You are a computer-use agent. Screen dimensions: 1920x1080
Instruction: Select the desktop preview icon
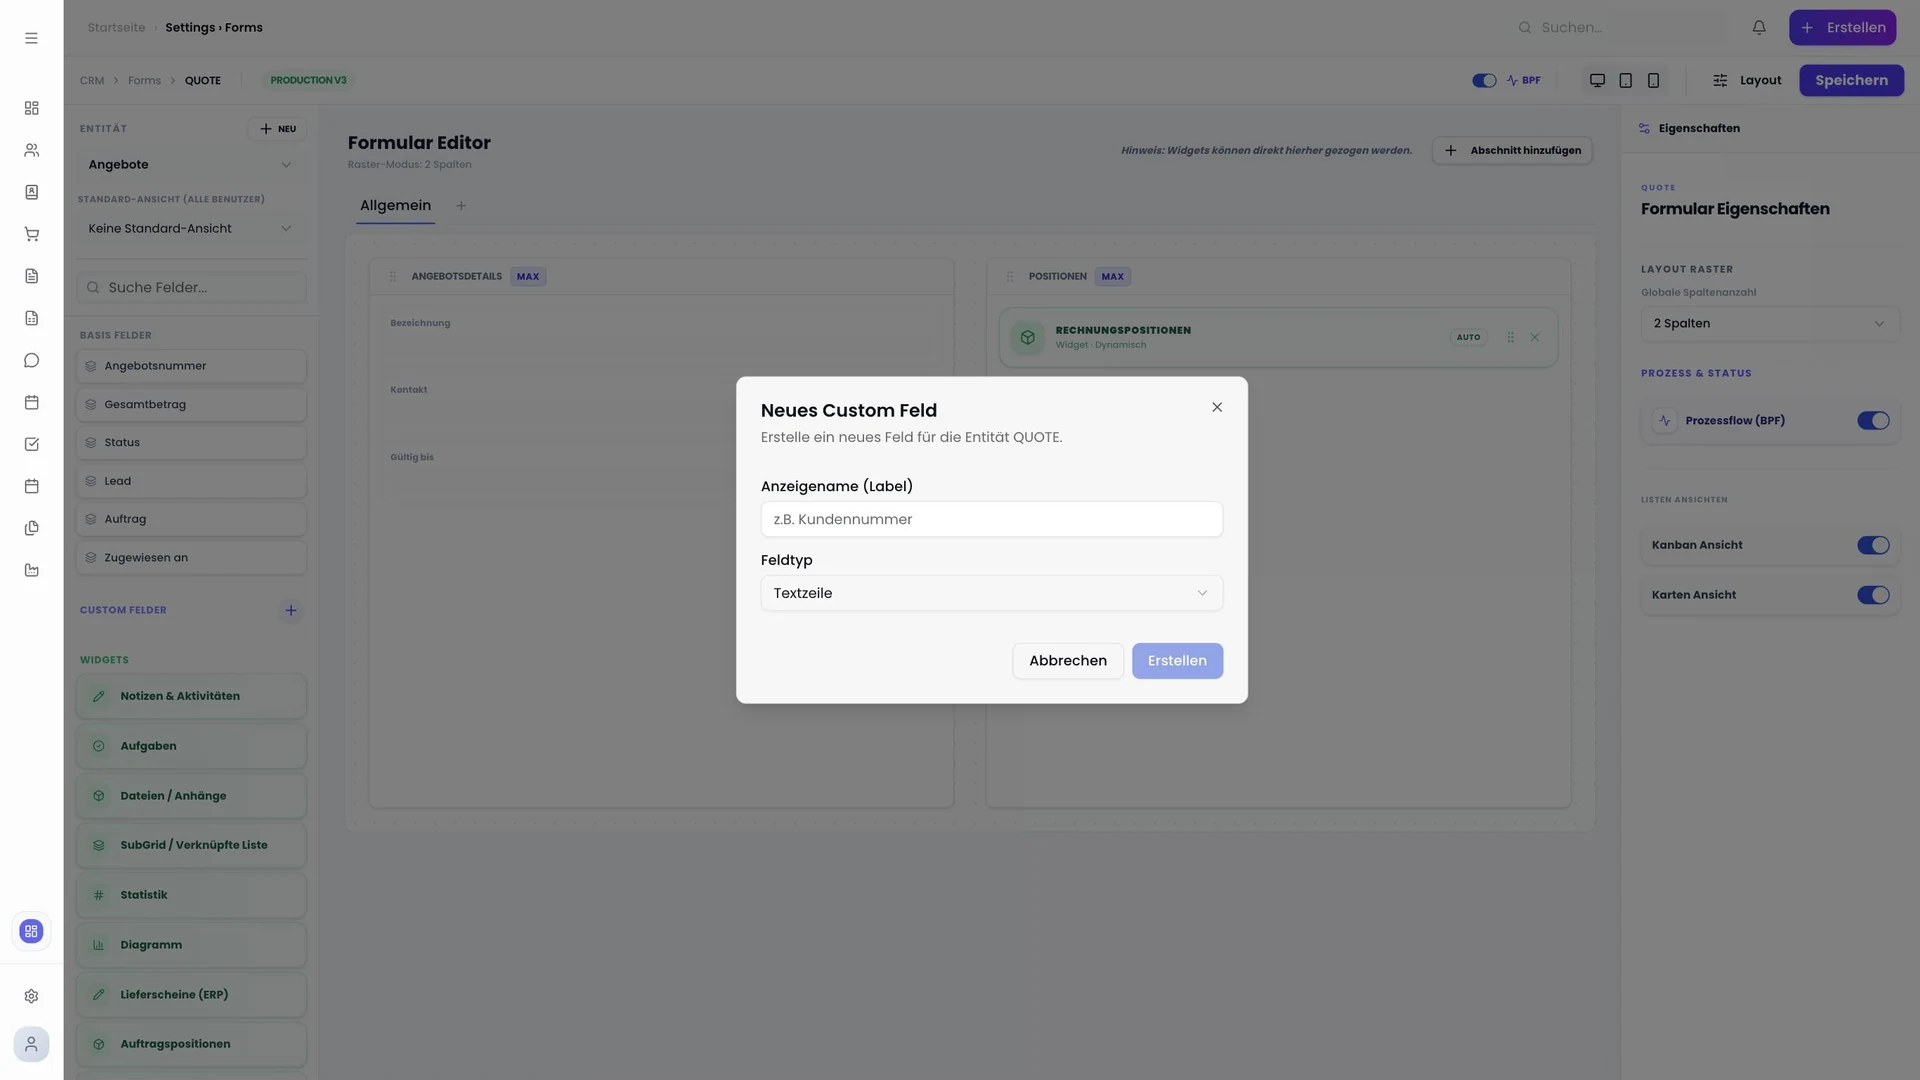click(x=1597, y=80)
